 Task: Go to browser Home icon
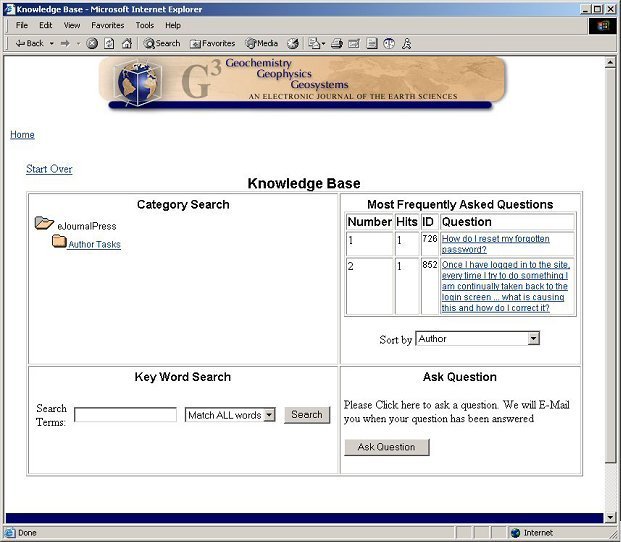point(126,43)
